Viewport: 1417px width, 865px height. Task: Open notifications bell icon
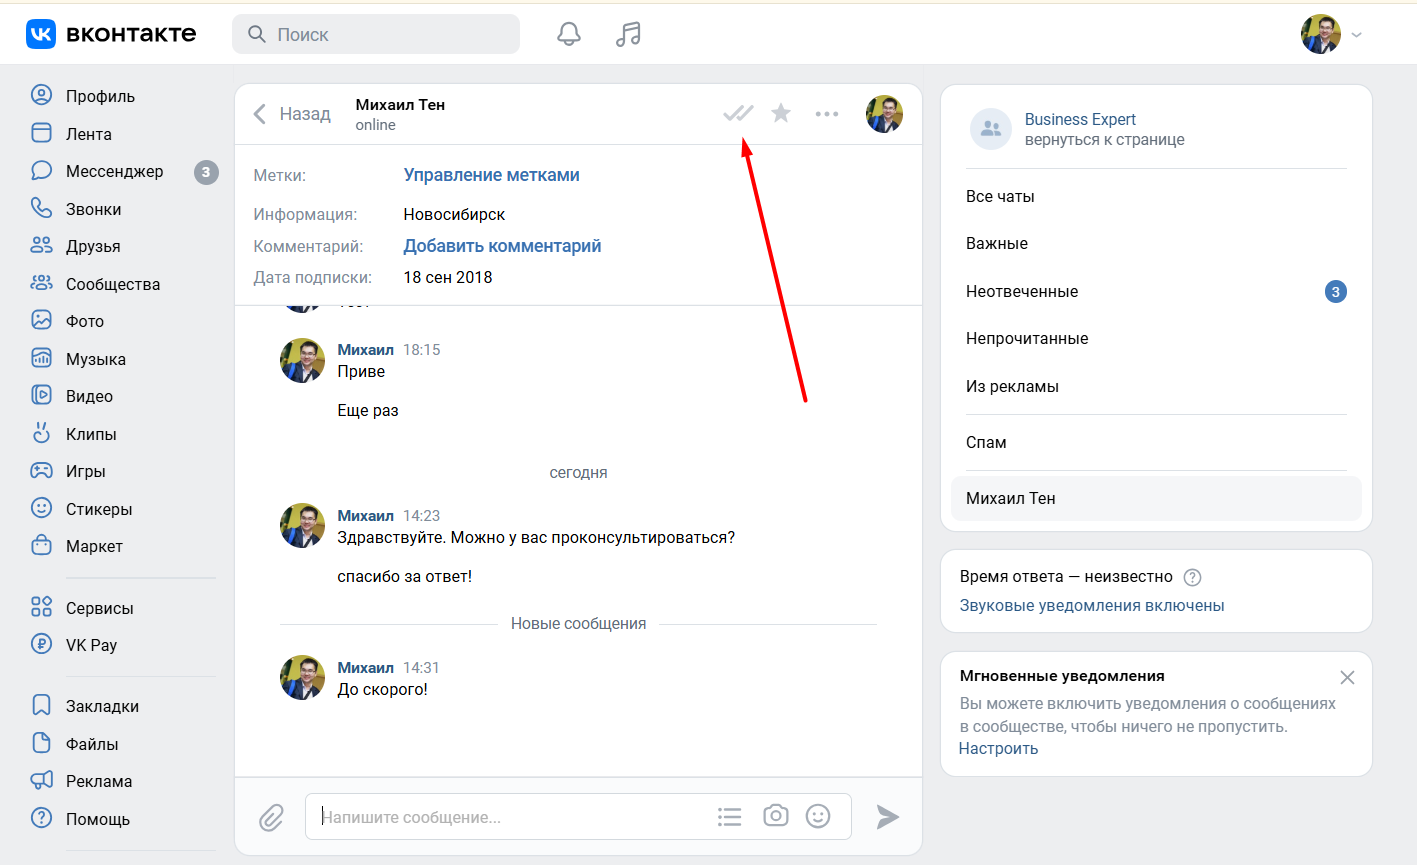[569, 34]
